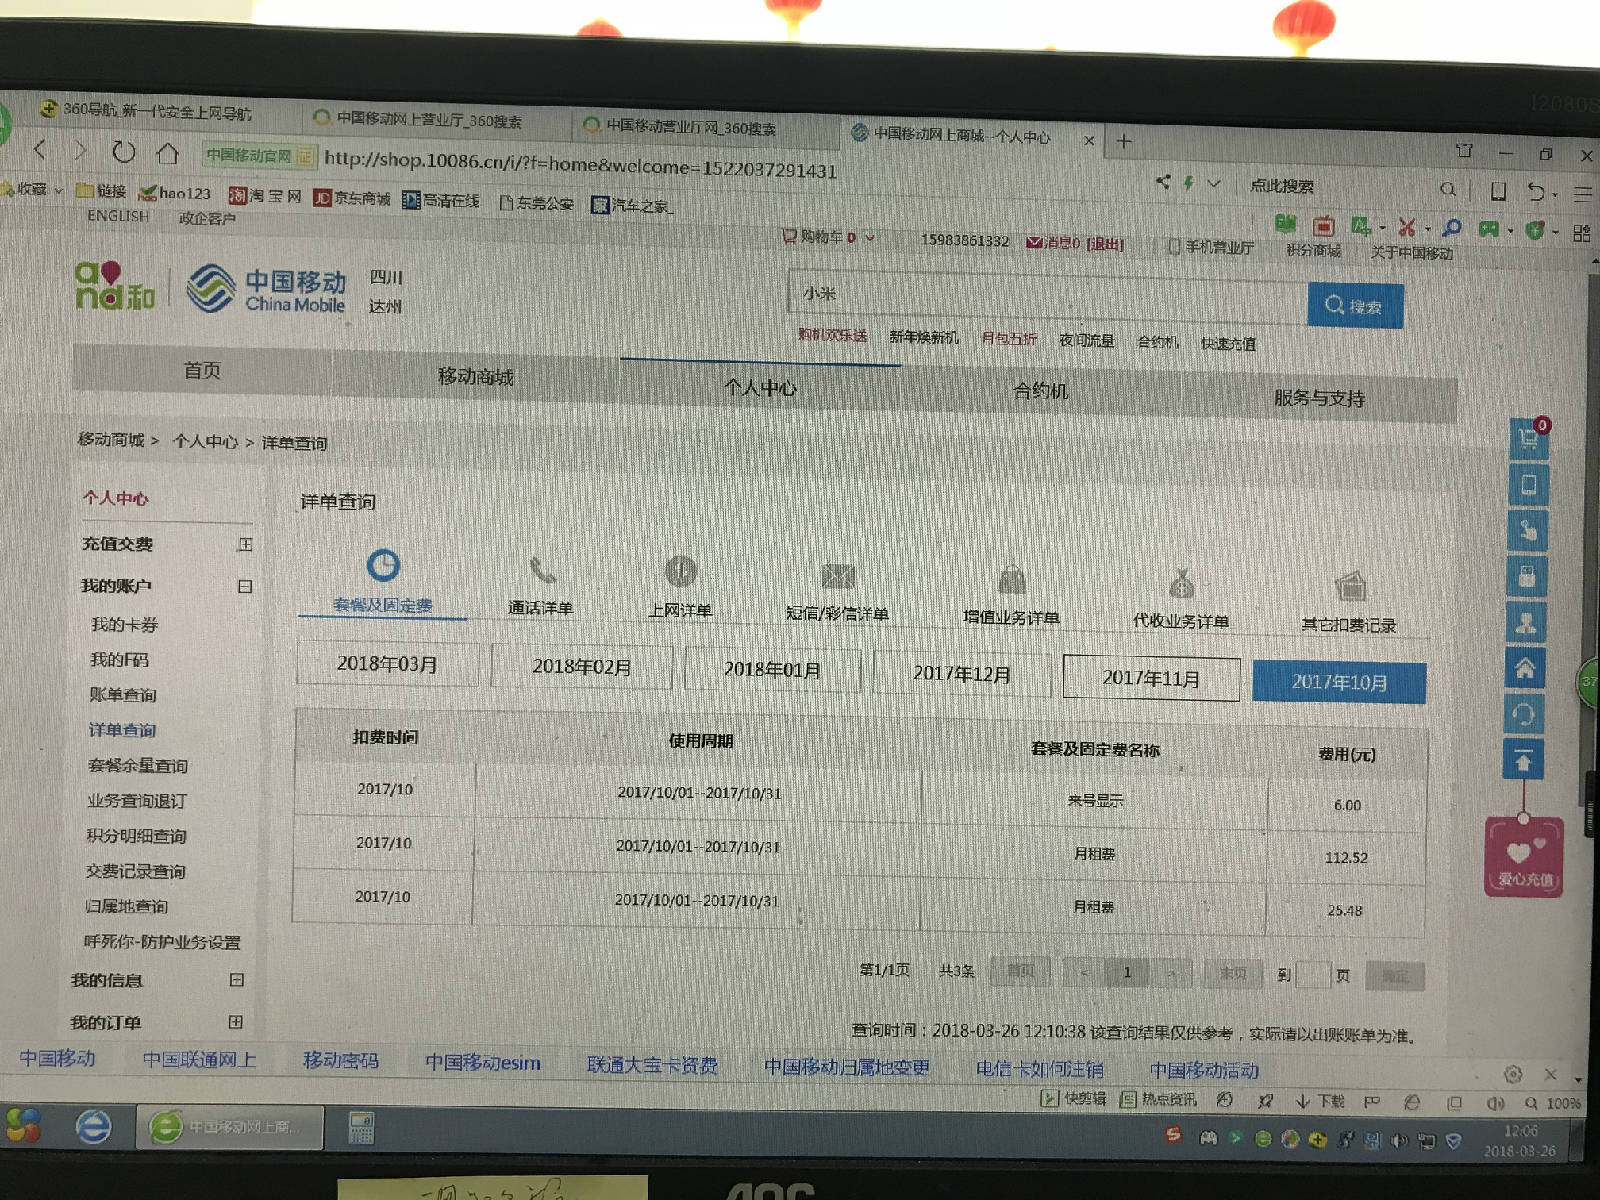Click the magnifier beside 点此搜索
1600x1200 pixels.
click(1448, 189)
